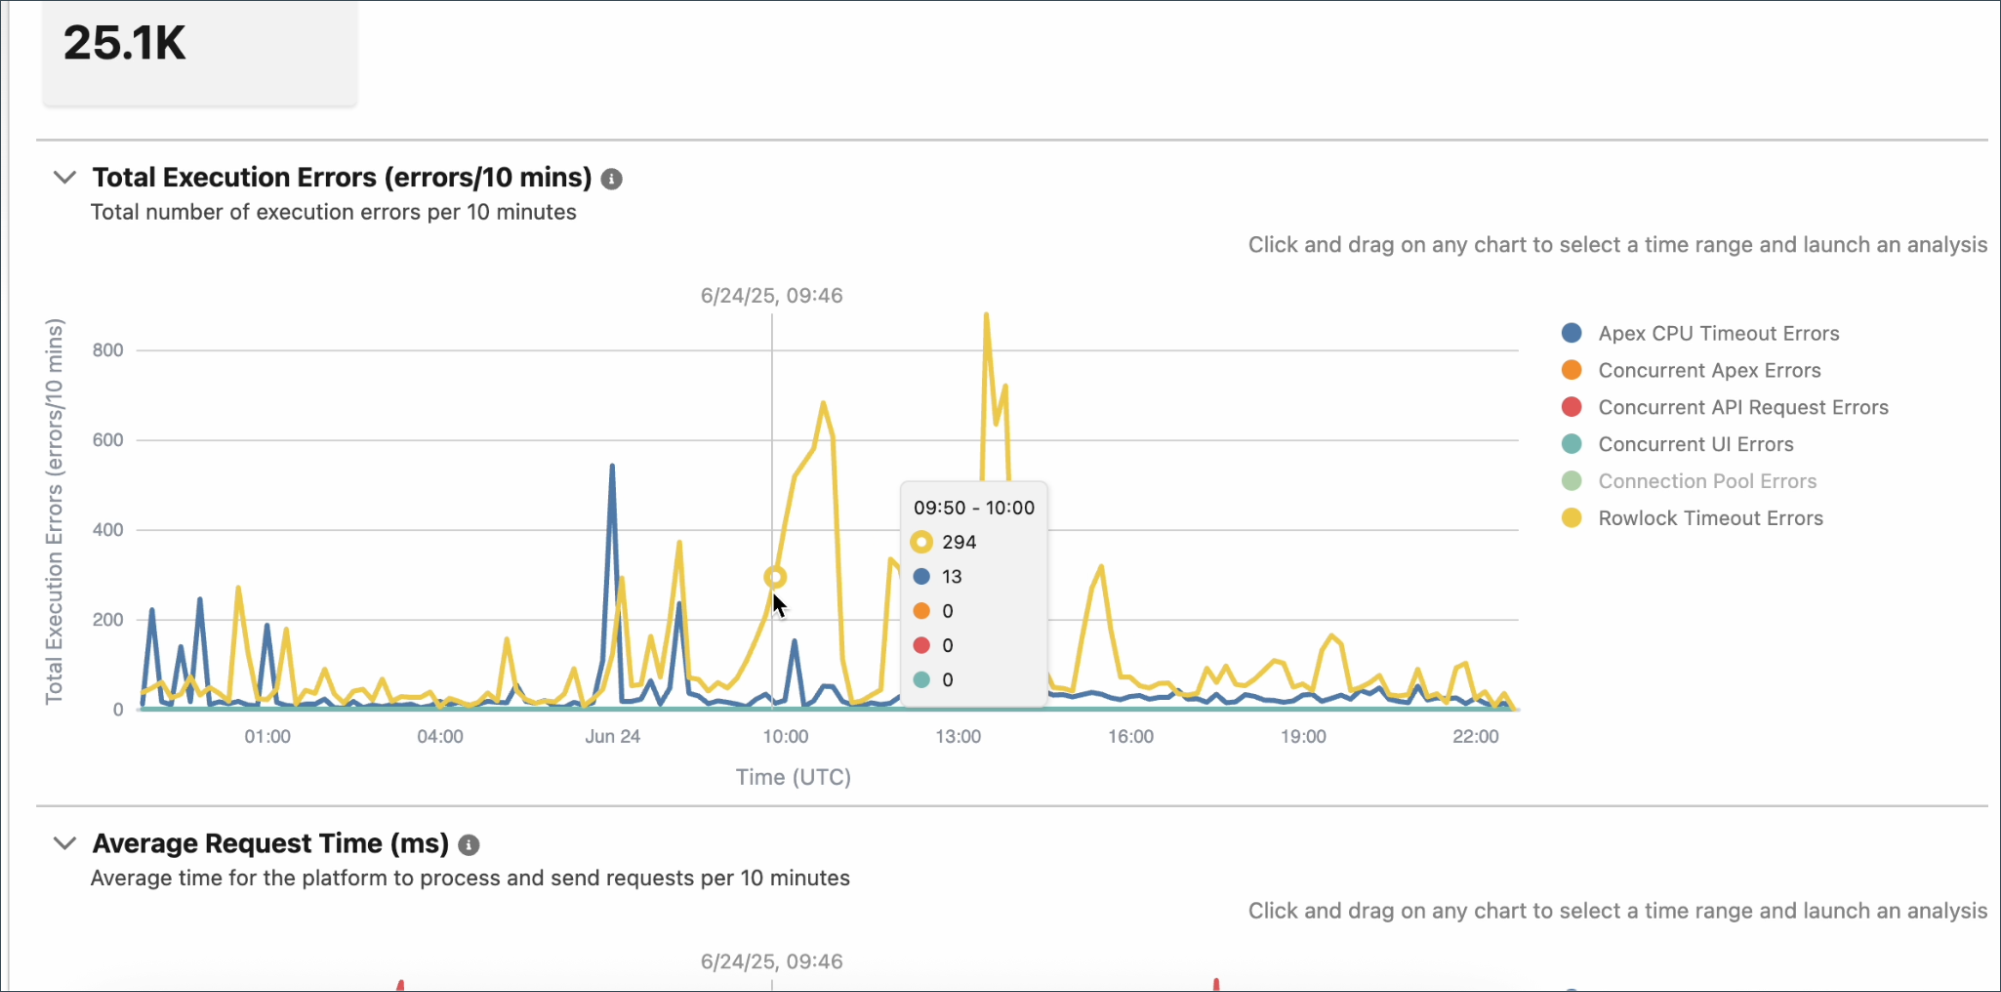
Task: Hide the Rowlock Timeout Errors series via legend
Action: point(1572,518)
